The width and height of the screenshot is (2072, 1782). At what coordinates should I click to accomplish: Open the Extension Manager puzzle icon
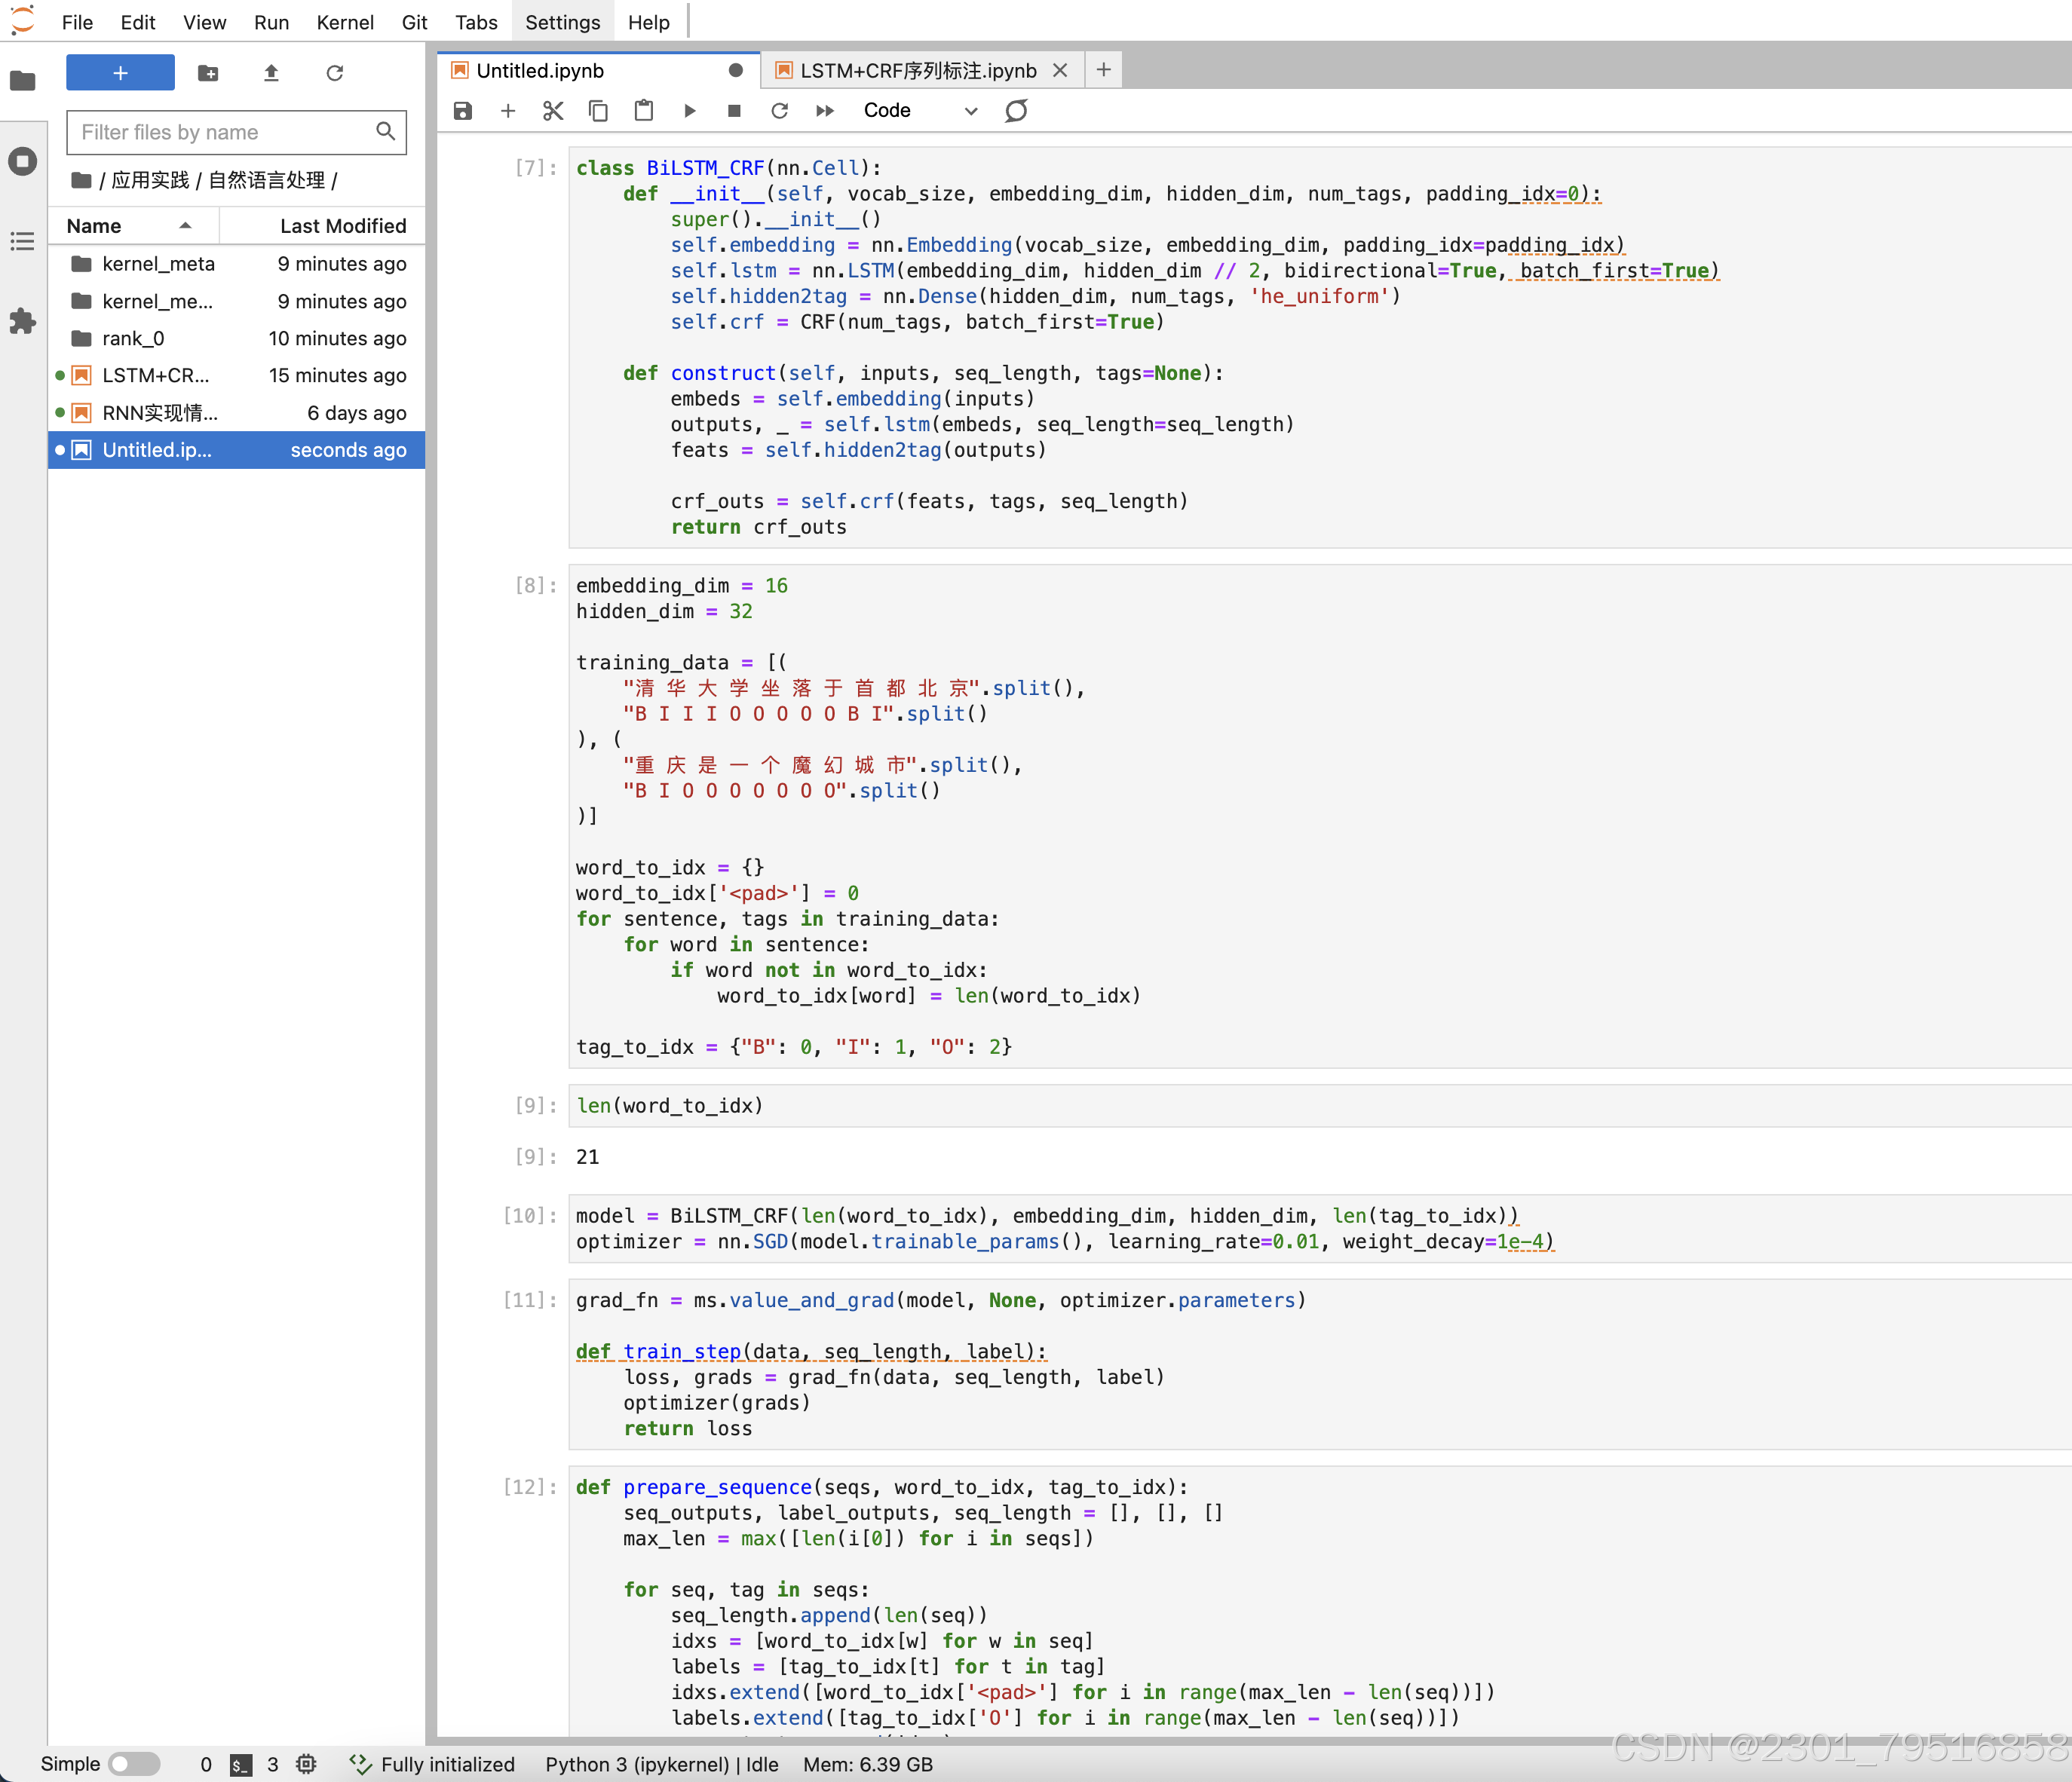22,321
